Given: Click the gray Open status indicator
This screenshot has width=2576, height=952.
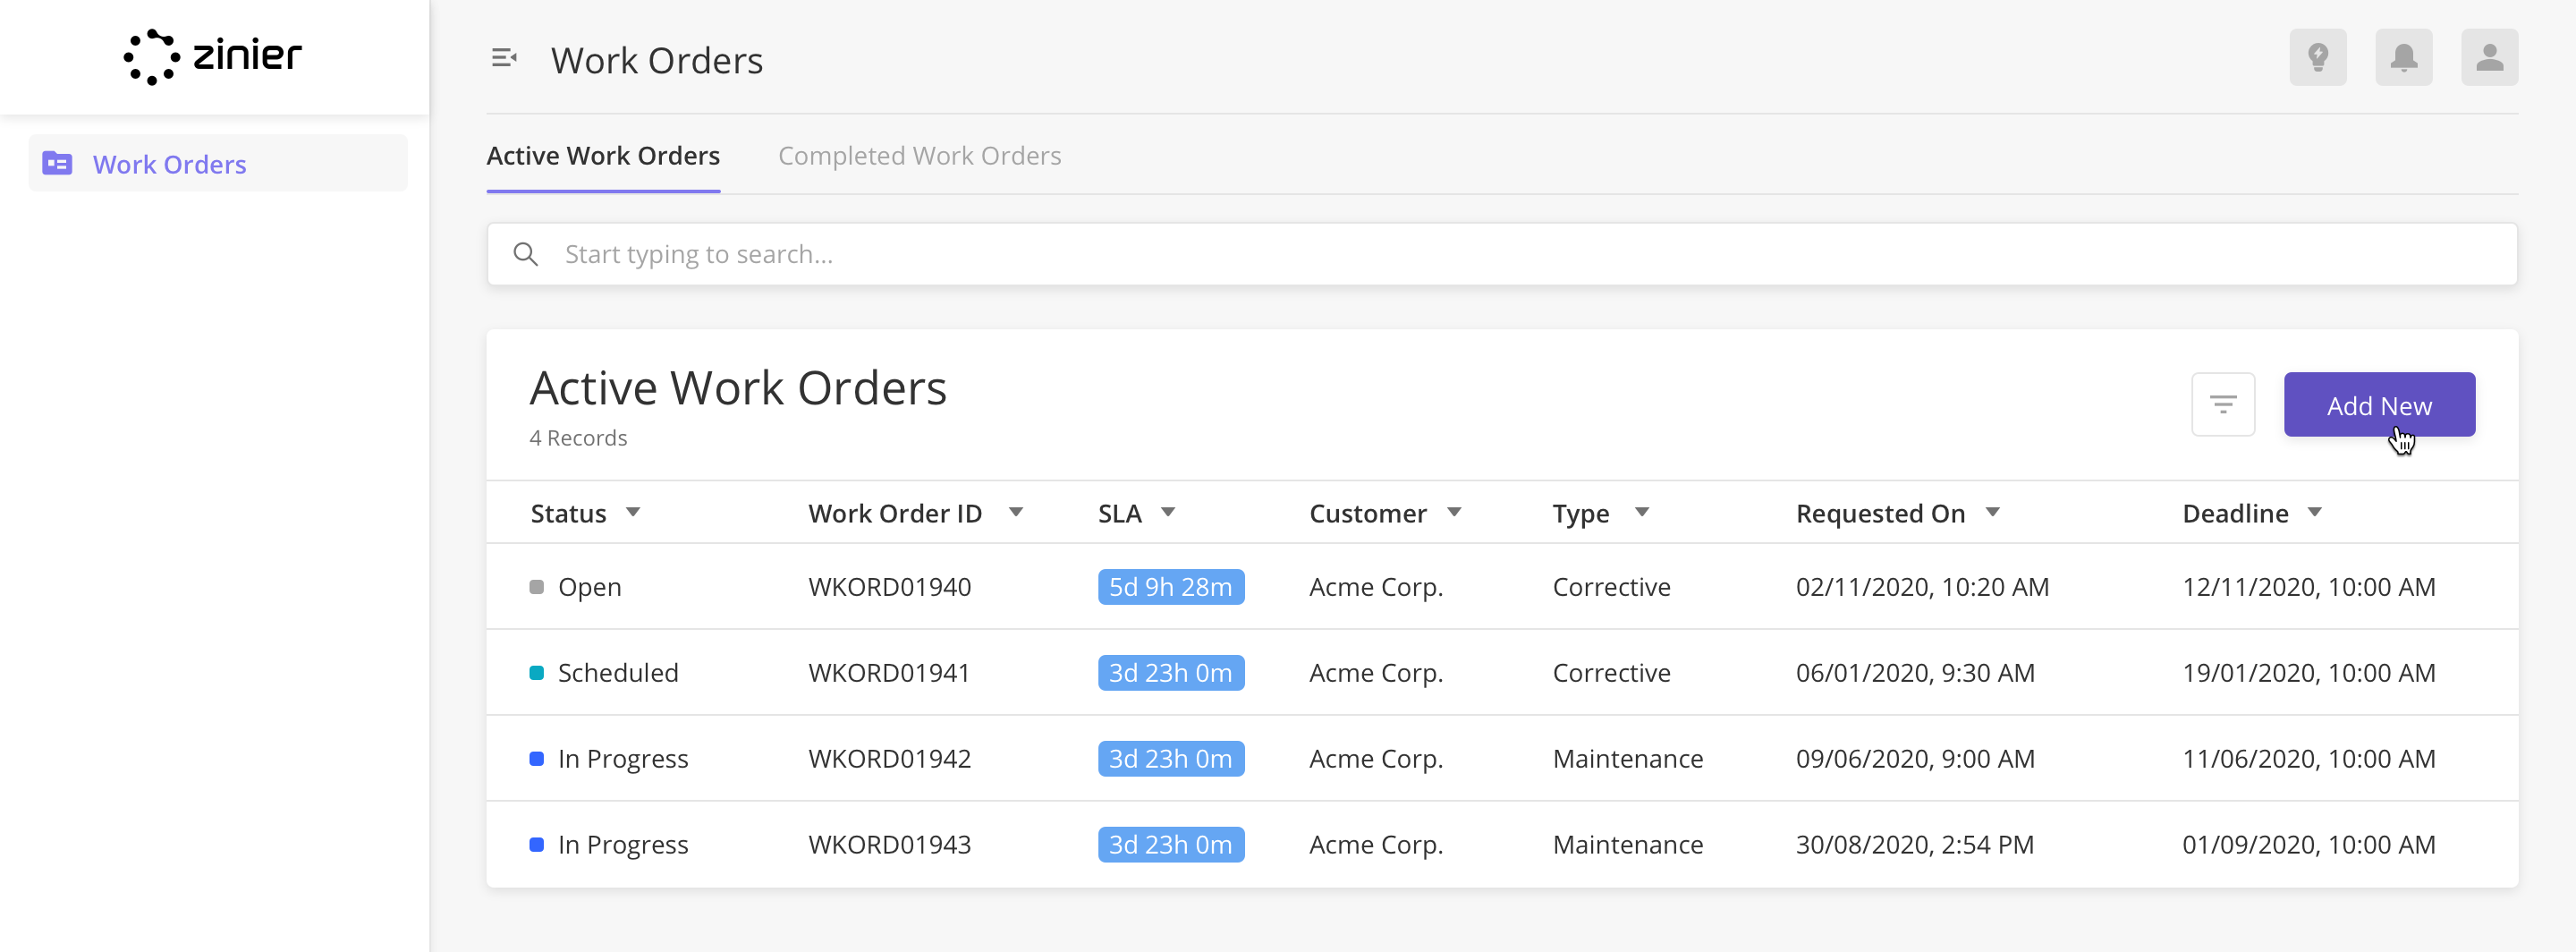Looking at the screenshot, I should coord(537,587).
